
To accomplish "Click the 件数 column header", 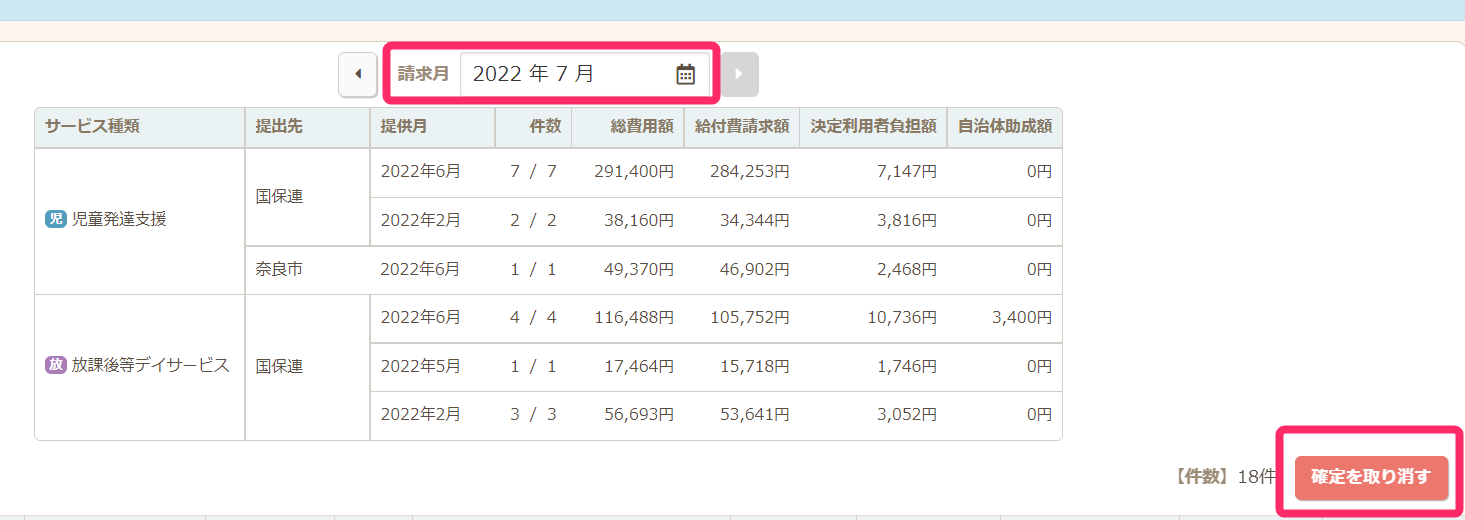I will tap(545, 127).
